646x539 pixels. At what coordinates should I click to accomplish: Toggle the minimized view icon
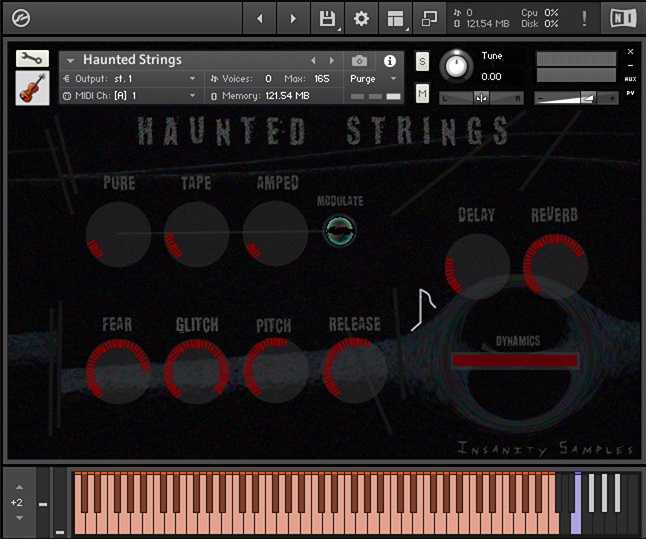click(429, 18)
